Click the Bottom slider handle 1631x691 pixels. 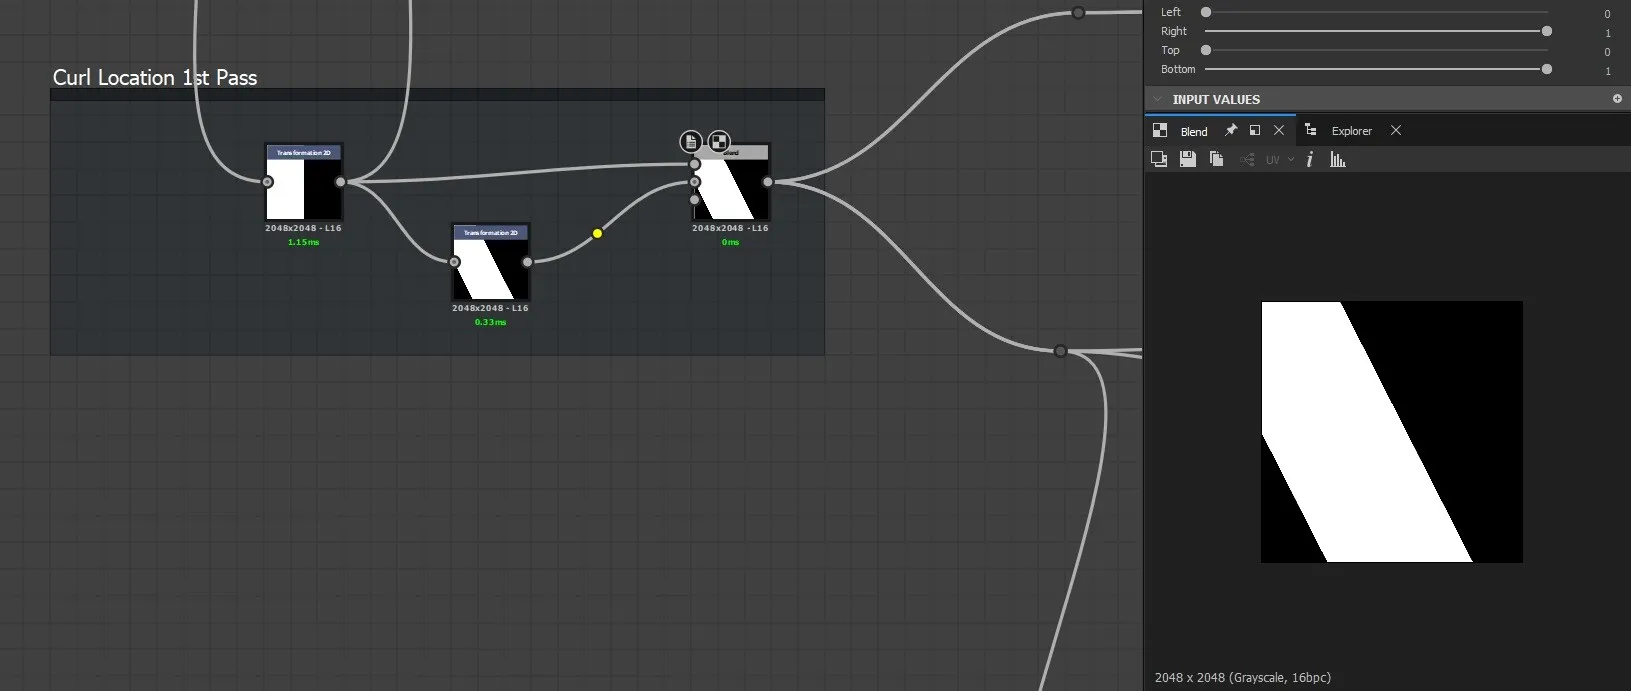click(x=1547, y=69)
